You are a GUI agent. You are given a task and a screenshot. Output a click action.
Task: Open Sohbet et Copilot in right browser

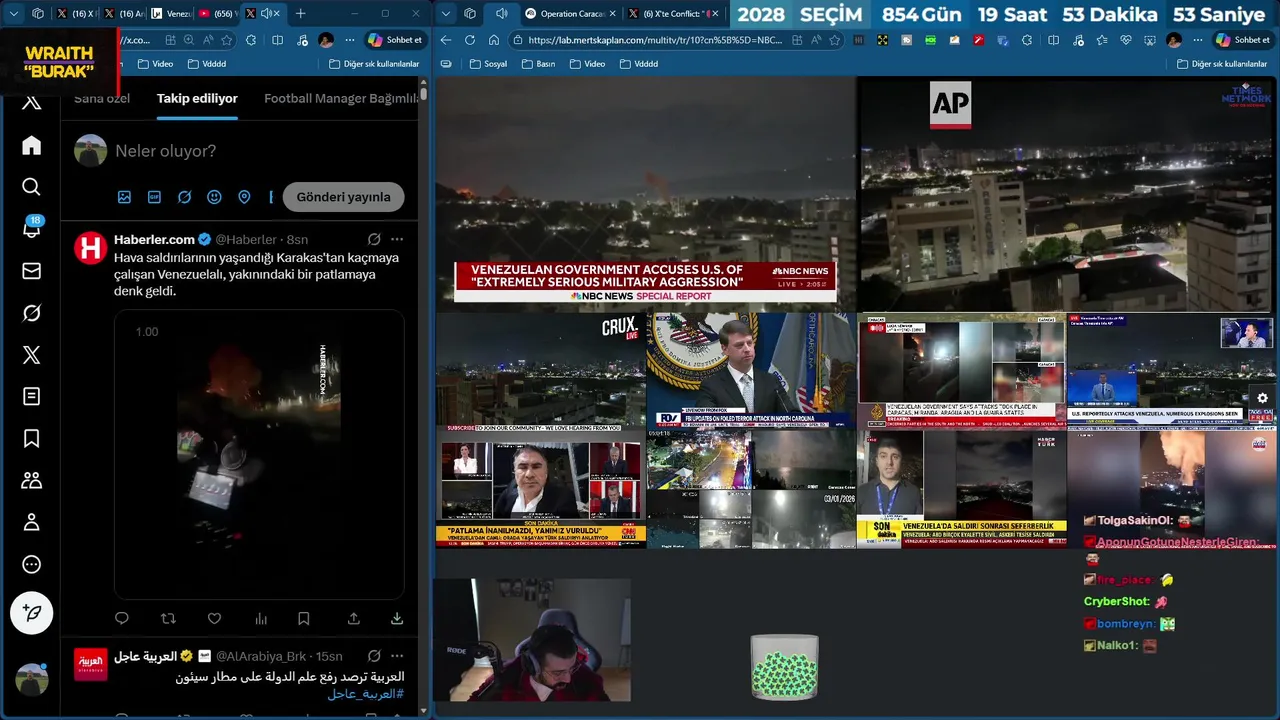pos(1241,40)
